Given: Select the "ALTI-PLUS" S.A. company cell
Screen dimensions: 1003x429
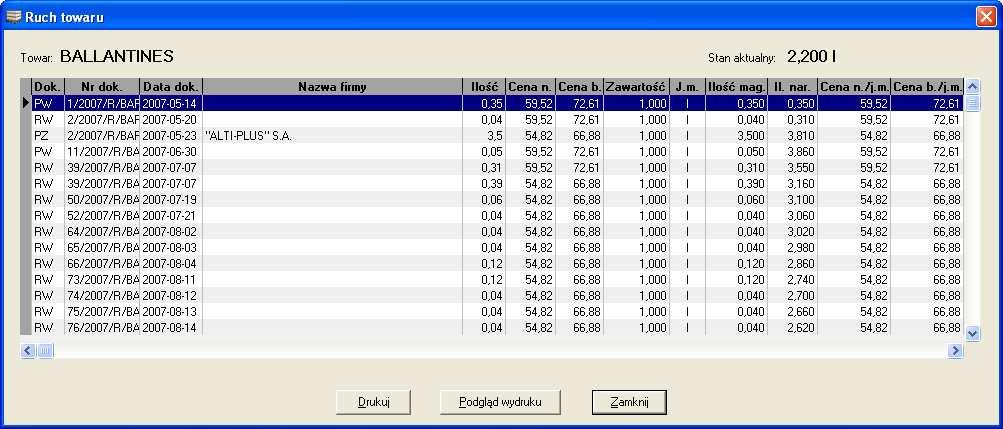Looking at the screenshot, I should (x=333, y=136).
